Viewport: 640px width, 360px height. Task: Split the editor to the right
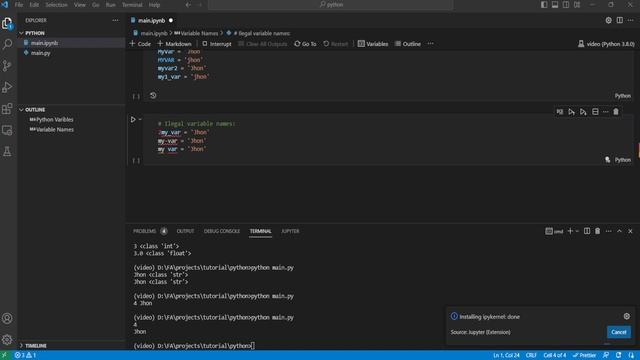[620, 20]
